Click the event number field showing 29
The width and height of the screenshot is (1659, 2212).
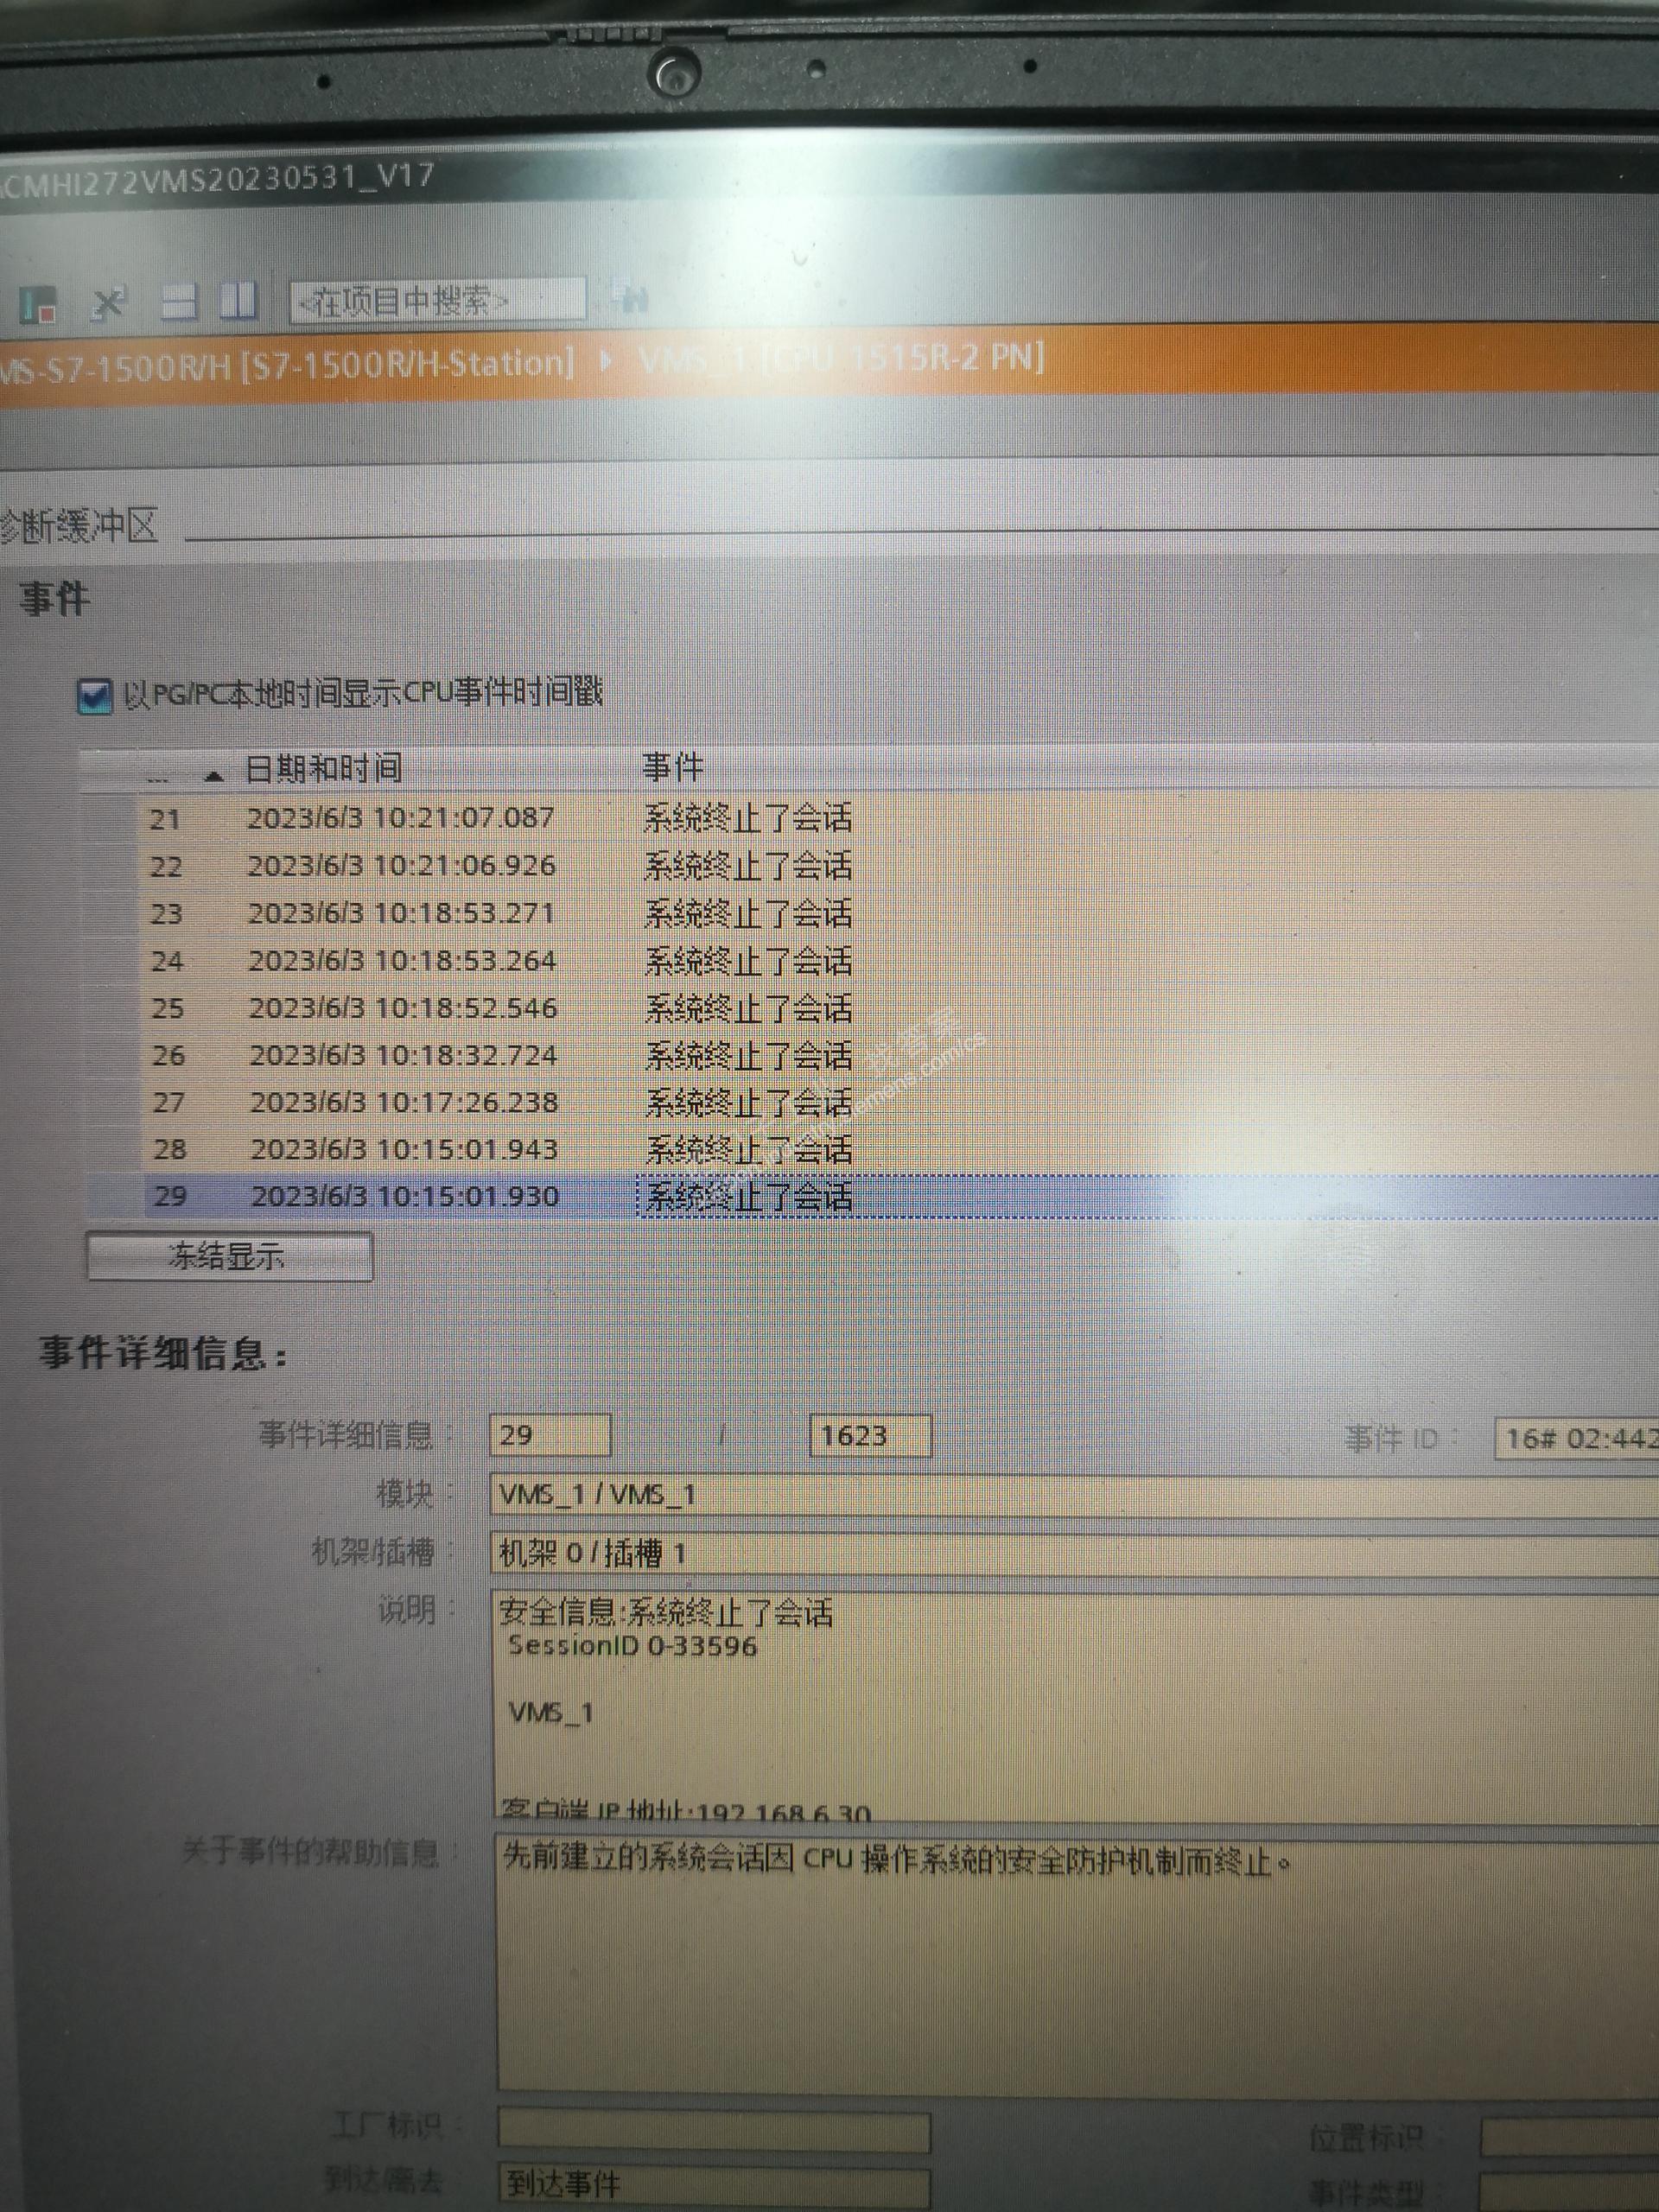point(549,1435)
